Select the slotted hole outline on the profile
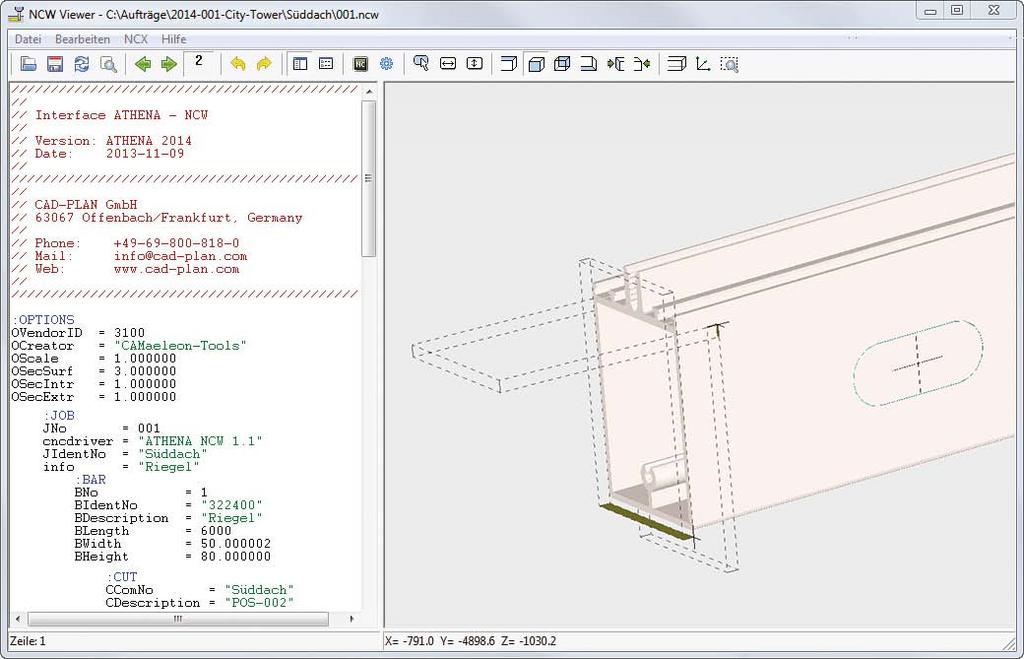Viewport: 1024px width, 659px height. [x=918, y=362]
